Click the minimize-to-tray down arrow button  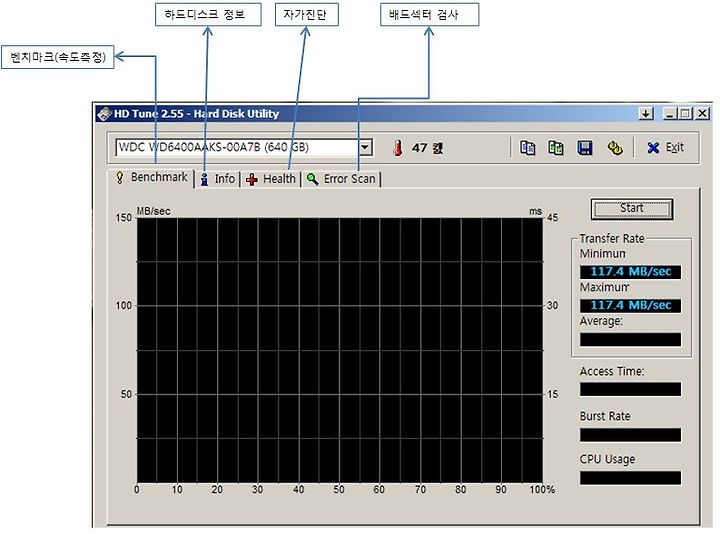coord(646,113)
